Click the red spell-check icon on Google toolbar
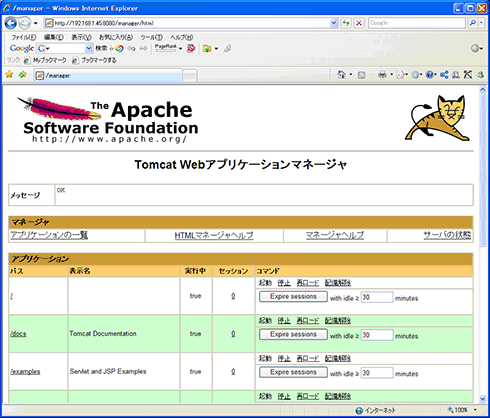This screenshot has width=490, height=418. [x=191, y=49]
